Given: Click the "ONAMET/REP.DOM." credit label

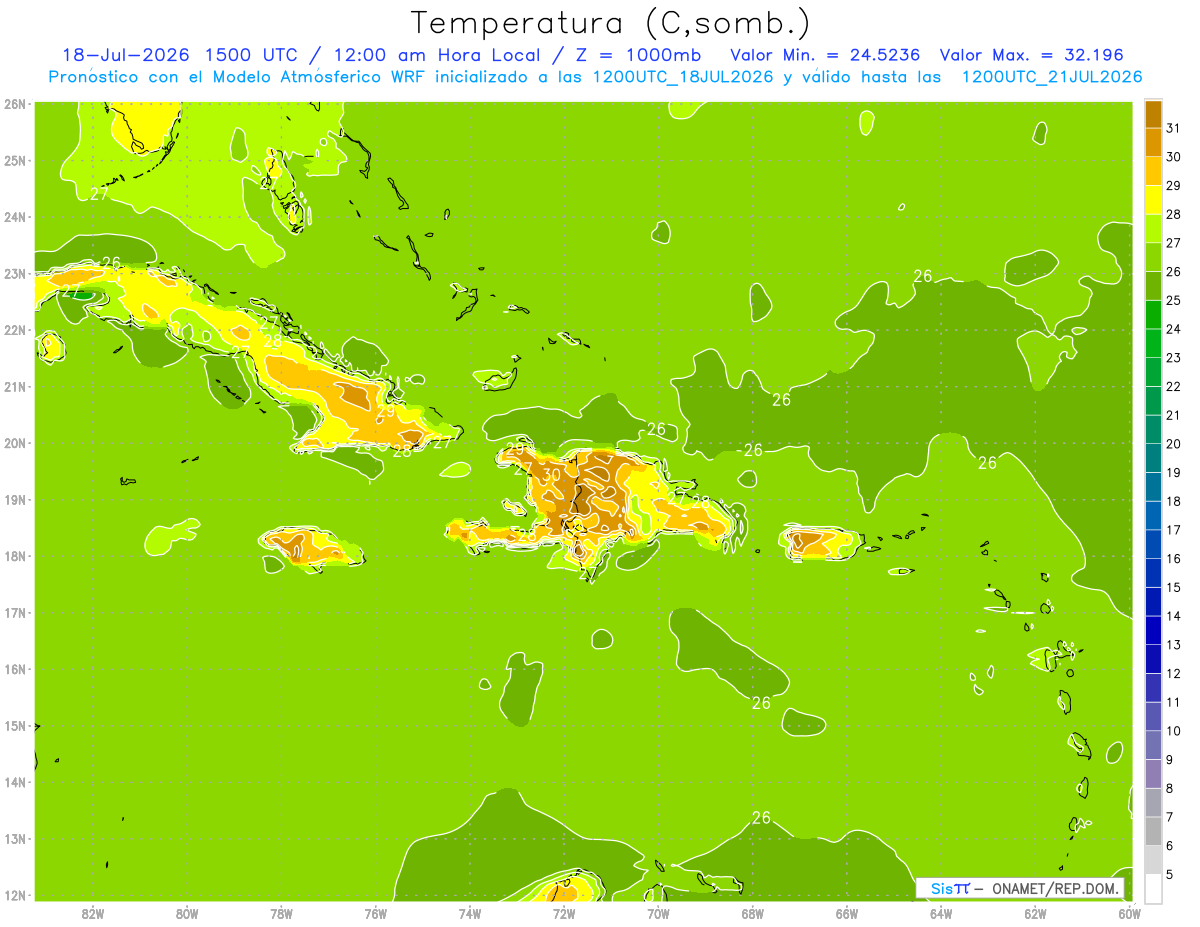Looking at the screenshot, I should point(1054,888).
